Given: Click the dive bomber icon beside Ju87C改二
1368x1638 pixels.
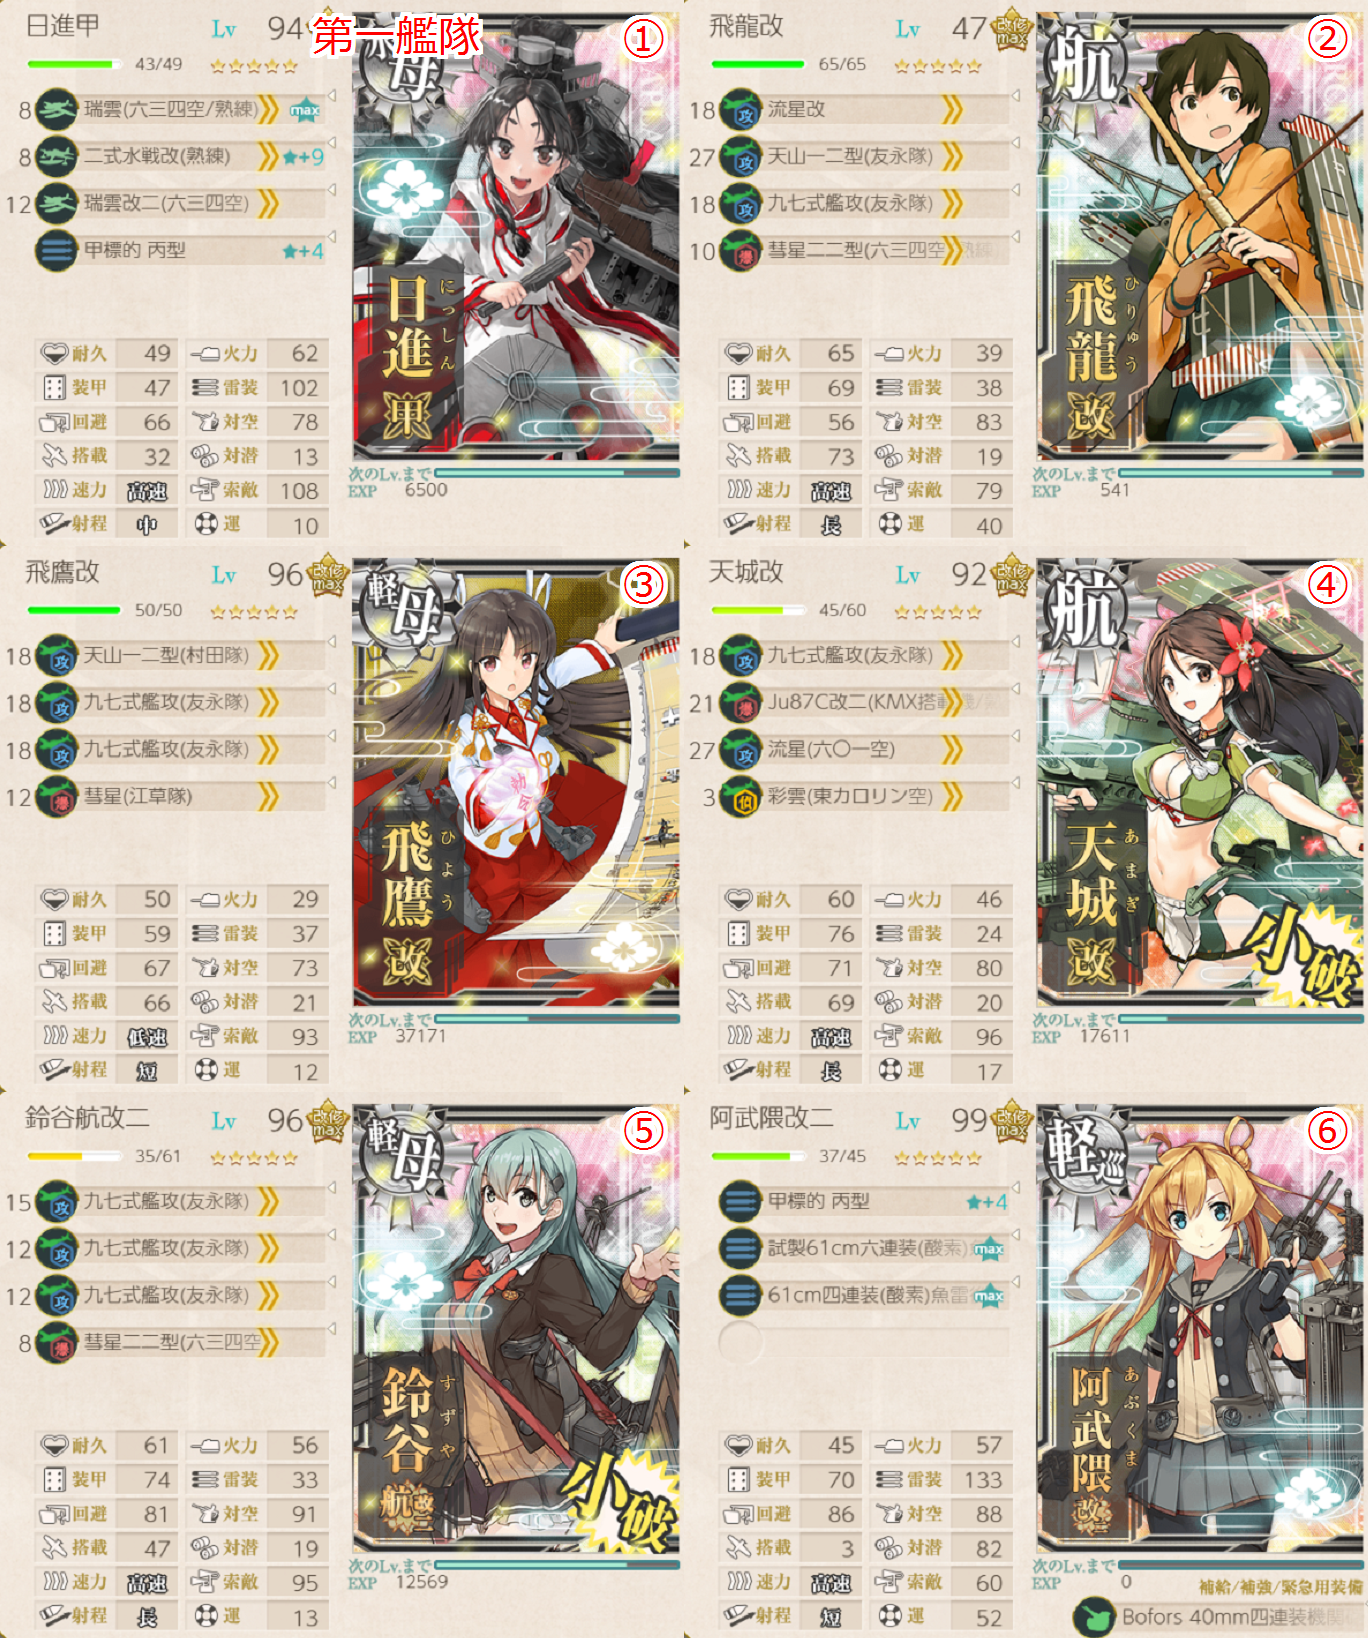Looking at the screenshot, I should 741,703.
